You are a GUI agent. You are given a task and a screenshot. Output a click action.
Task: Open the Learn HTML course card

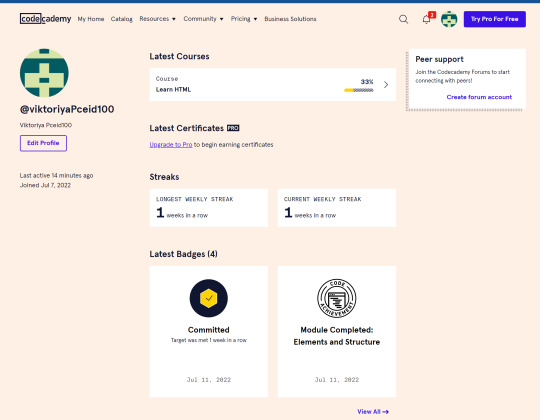[273, 84]
